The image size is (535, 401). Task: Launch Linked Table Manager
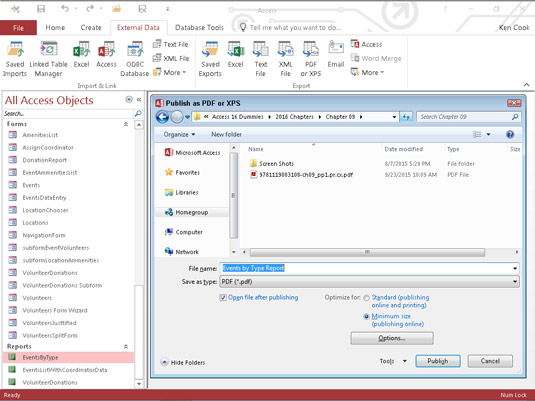48,59
